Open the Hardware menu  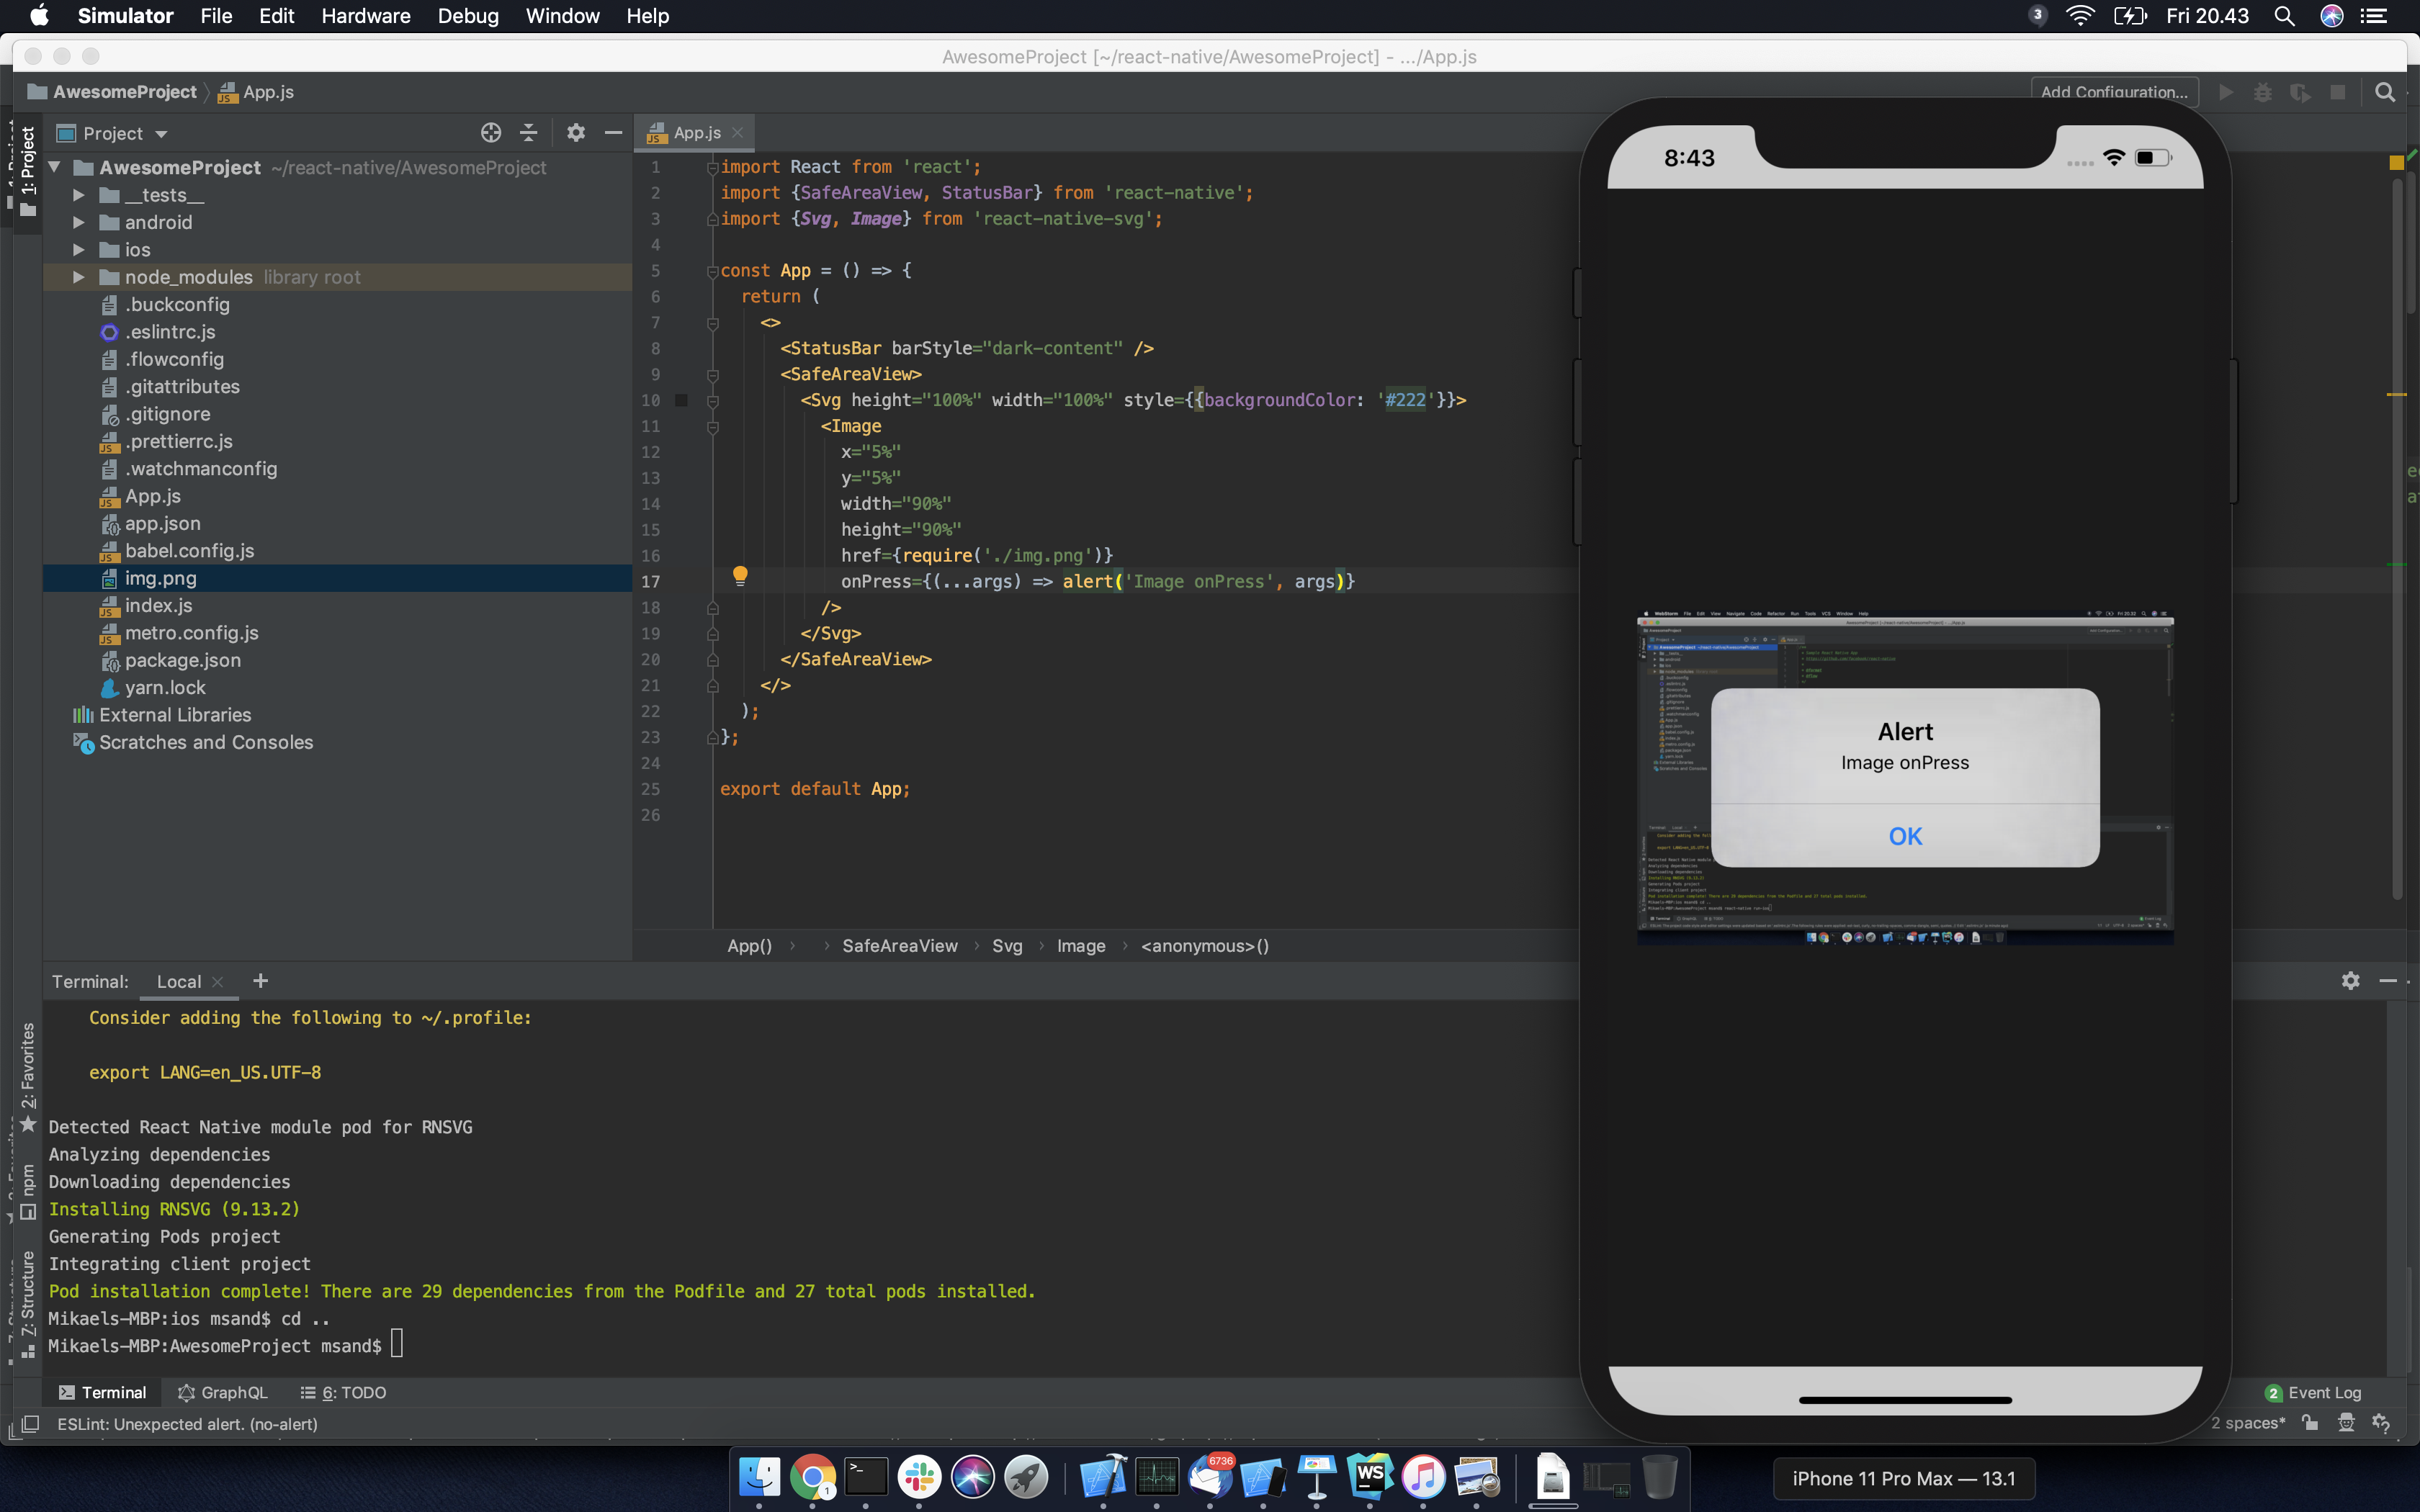pyautogui.click(x=365, y=16)
